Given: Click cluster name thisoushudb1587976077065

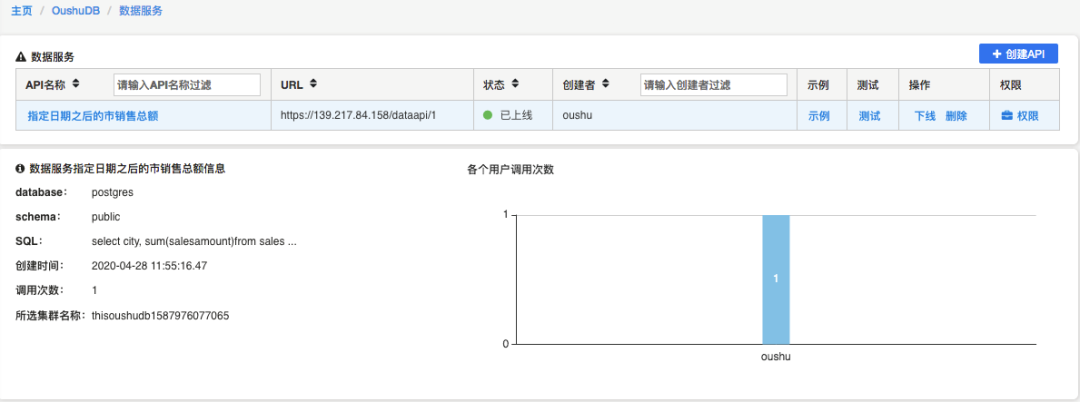Looking at the screenshot, I should click(x=160, y=316).
